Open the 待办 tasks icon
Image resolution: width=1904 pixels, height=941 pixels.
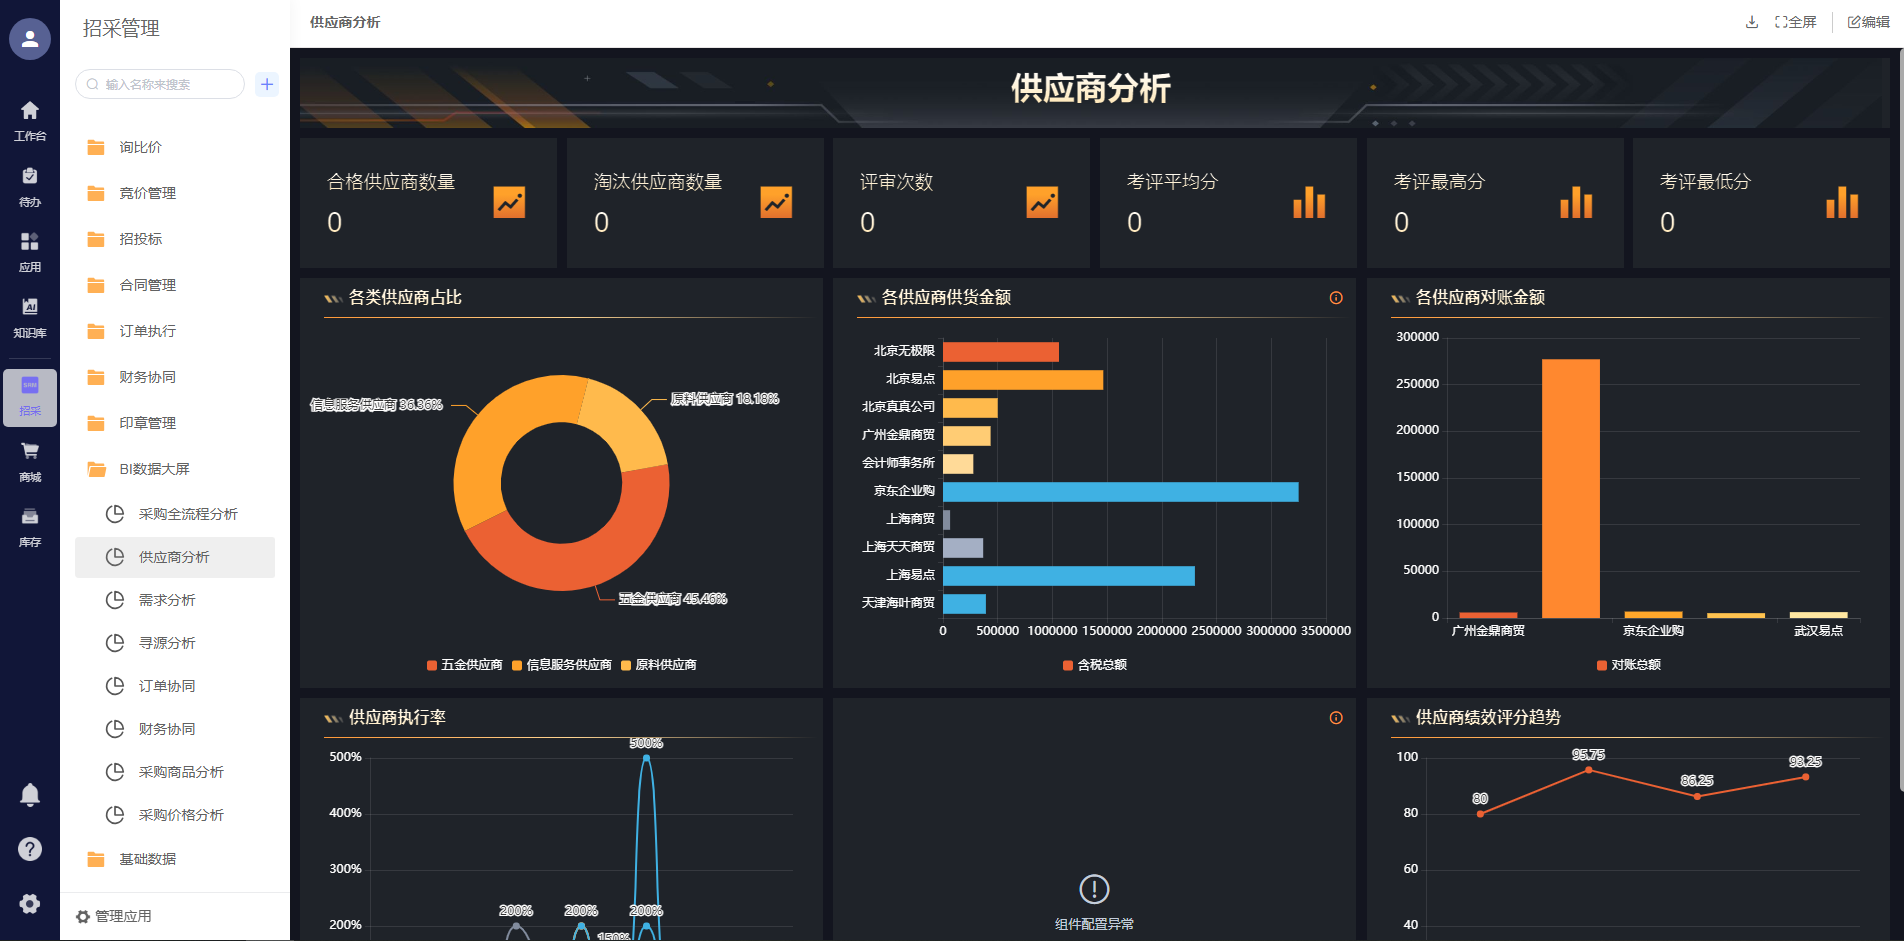(x=30, y=186)
